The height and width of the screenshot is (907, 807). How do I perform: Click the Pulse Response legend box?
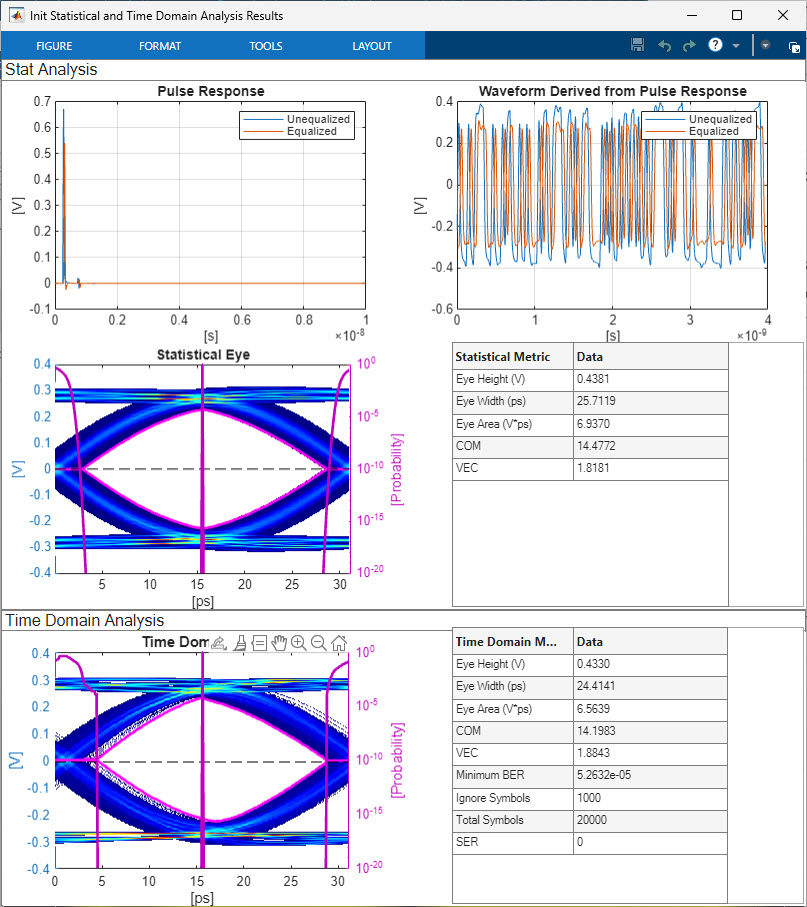click(296, 124)
